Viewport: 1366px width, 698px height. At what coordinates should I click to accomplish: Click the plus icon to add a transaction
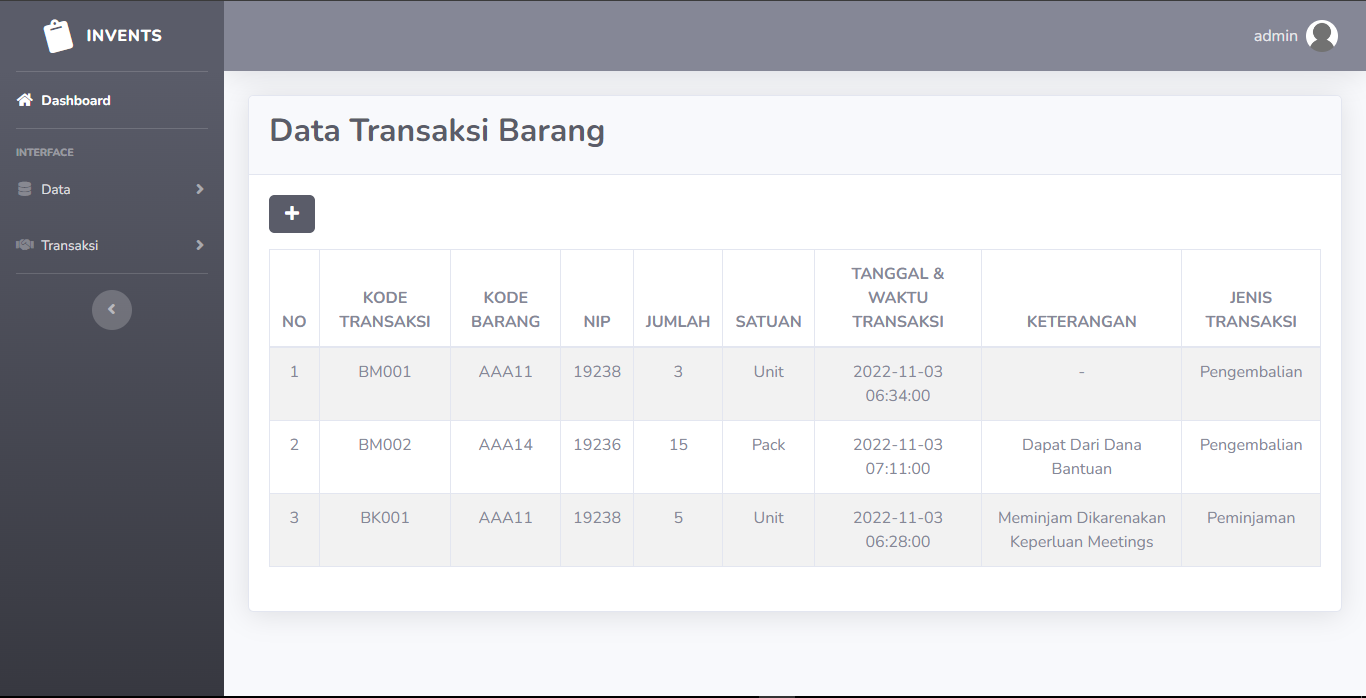point(291,213)
